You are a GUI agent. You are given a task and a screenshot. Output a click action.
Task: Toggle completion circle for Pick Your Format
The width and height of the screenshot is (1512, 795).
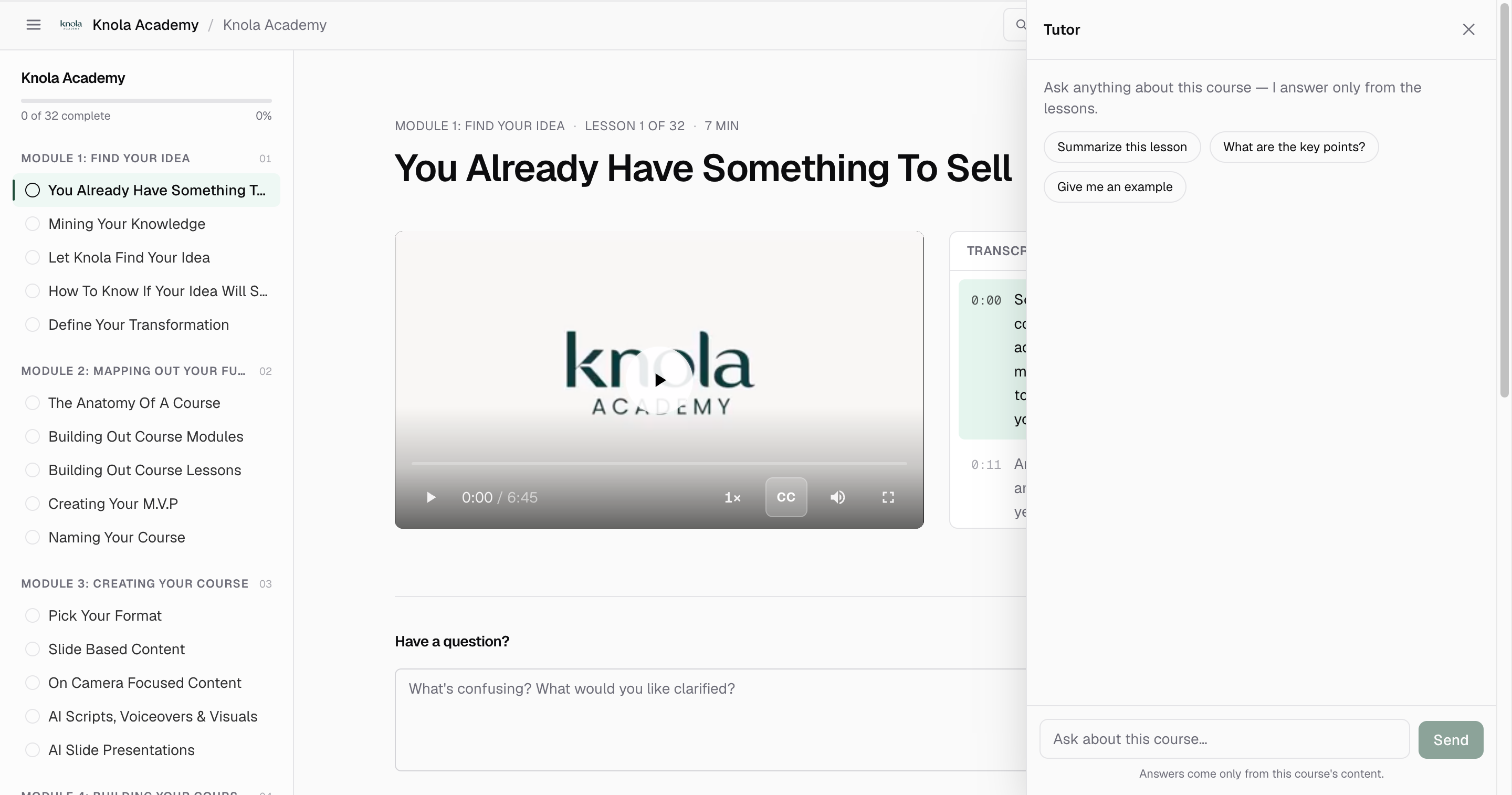(x=33, y=616)
